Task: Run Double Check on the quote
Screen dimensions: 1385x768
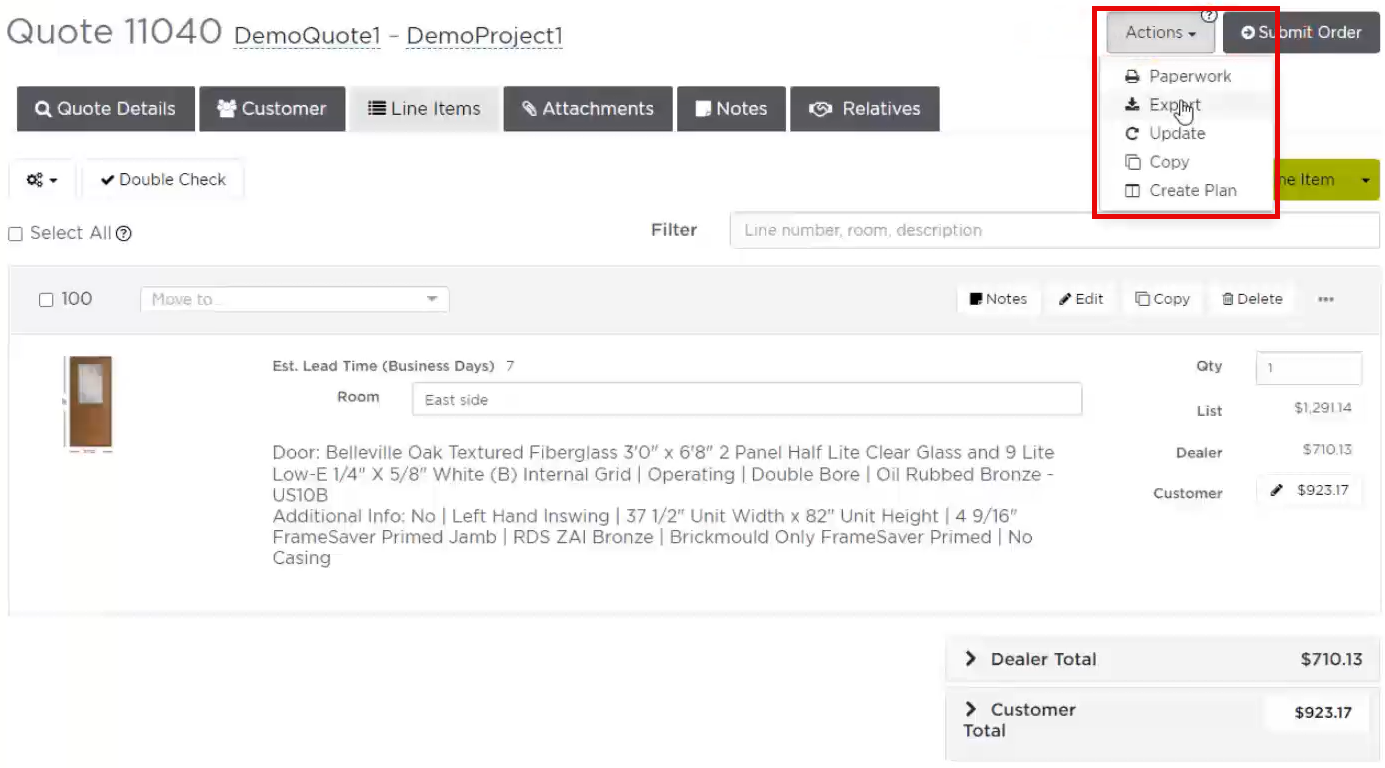Action: [x=163, y=180]
